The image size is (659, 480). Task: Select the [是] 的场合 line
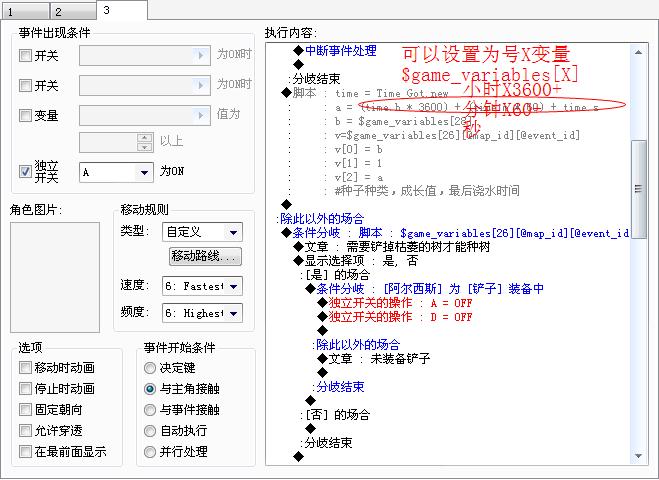coord(335,274)
